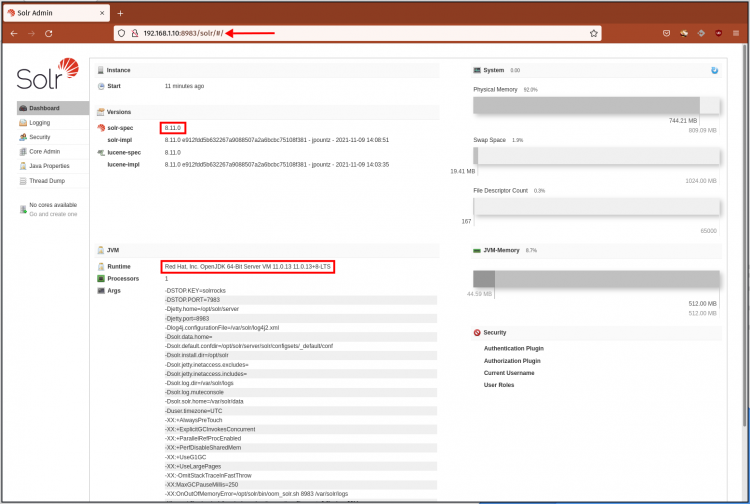
Task: Click the lucene-spec version value
Action: pyautogui.click(x=173, y=153)
